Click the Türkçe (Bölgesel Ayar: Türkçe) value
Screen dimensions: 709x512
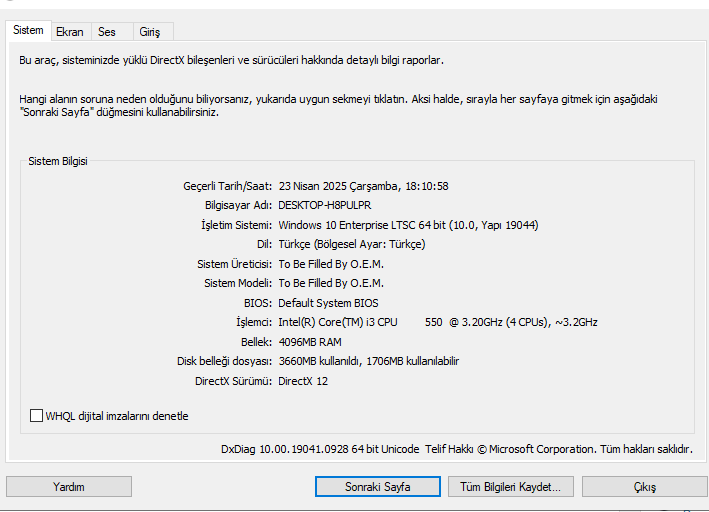[352, 244]
